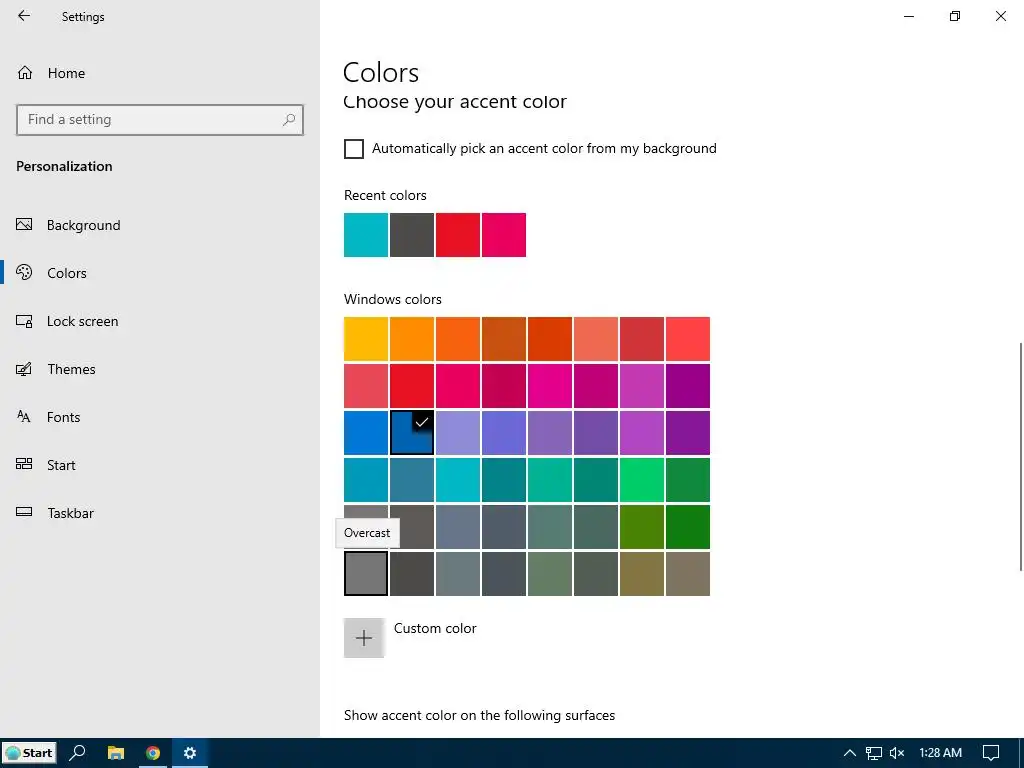Pick the dark purple swatch ending second row
The image size is (1024, 768).
pos(688,386)
